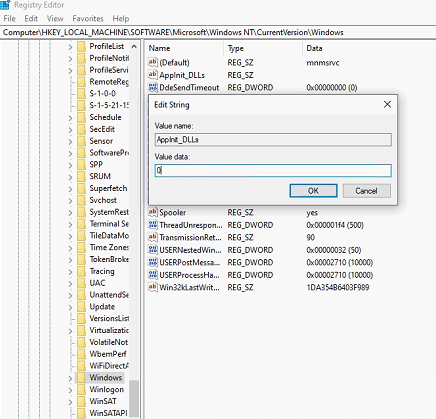
Task: Click the AppInit_DLLs string value icon
Action: [153, 75]
